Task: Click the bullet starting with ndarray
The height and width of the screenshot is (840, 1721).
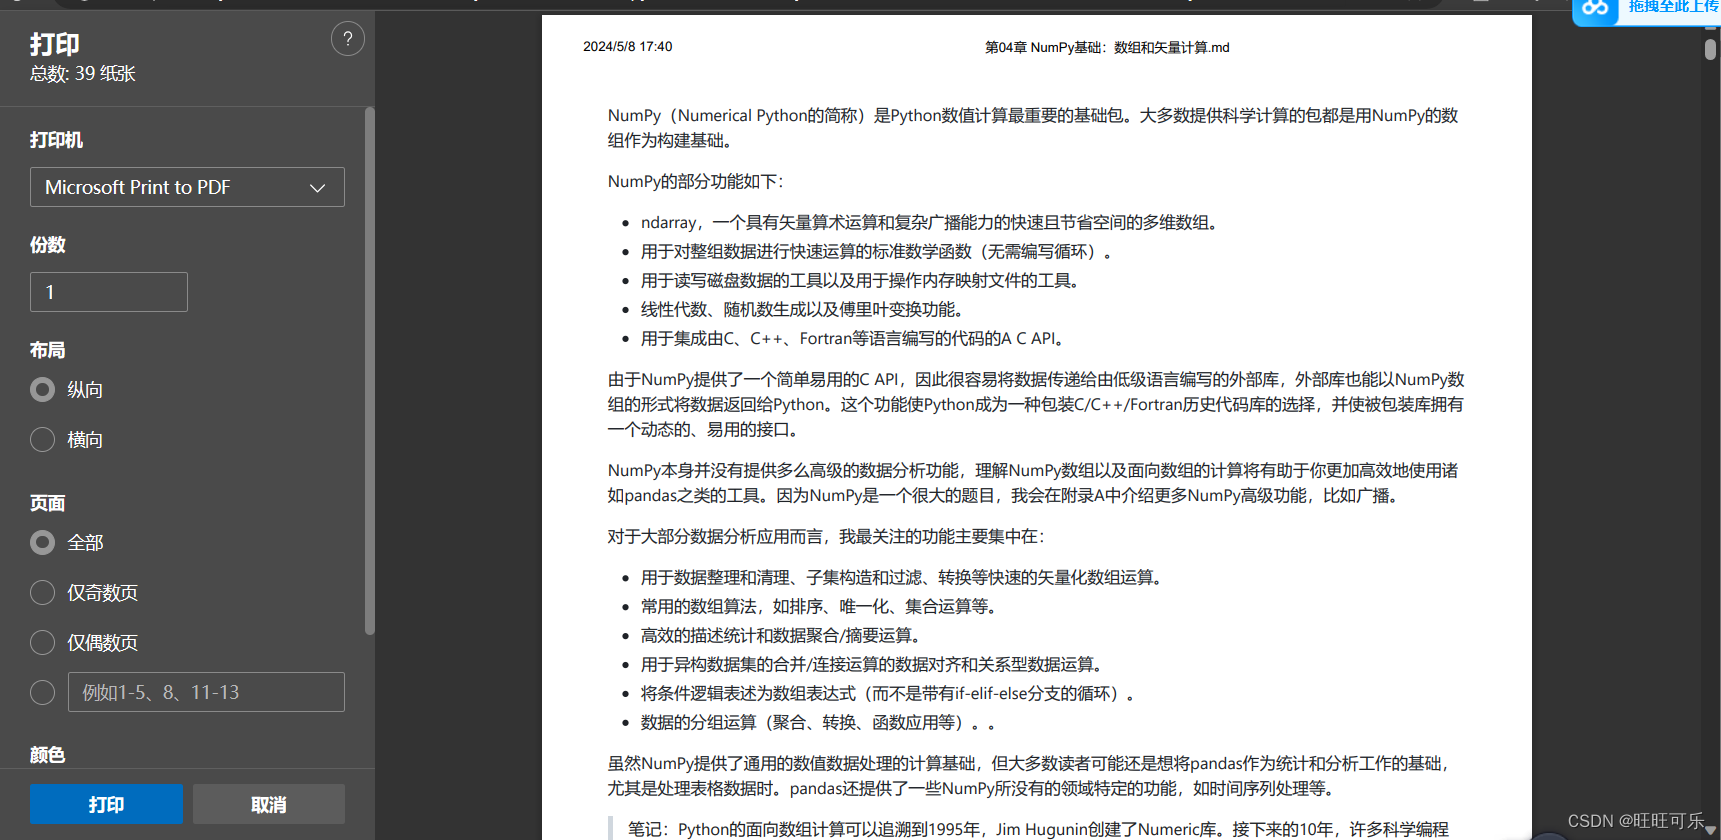Action: point(931,222)
